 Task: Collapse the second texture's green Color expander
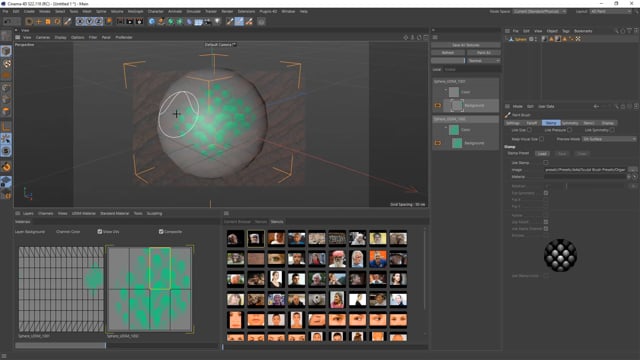[x=446, y=127]
